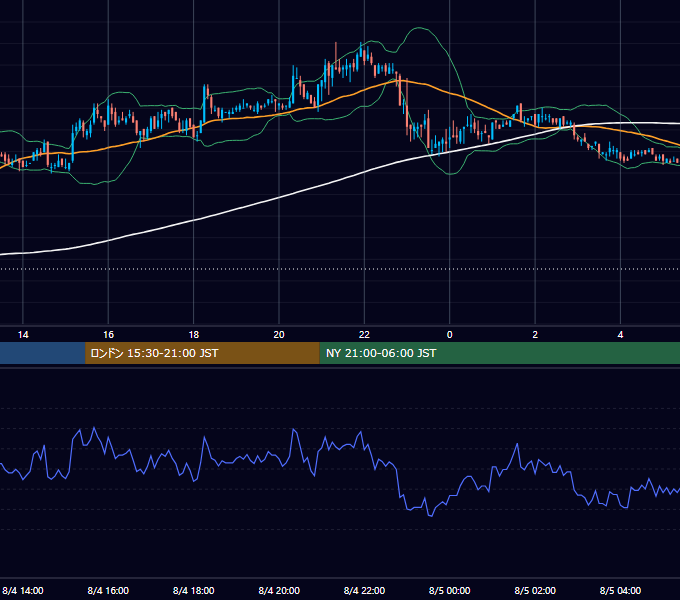Image resolution: width=680 pixels, height=600 pixels.
Task: Click the 8/5 00:00 time label
Action: click(x=450, y=591)
